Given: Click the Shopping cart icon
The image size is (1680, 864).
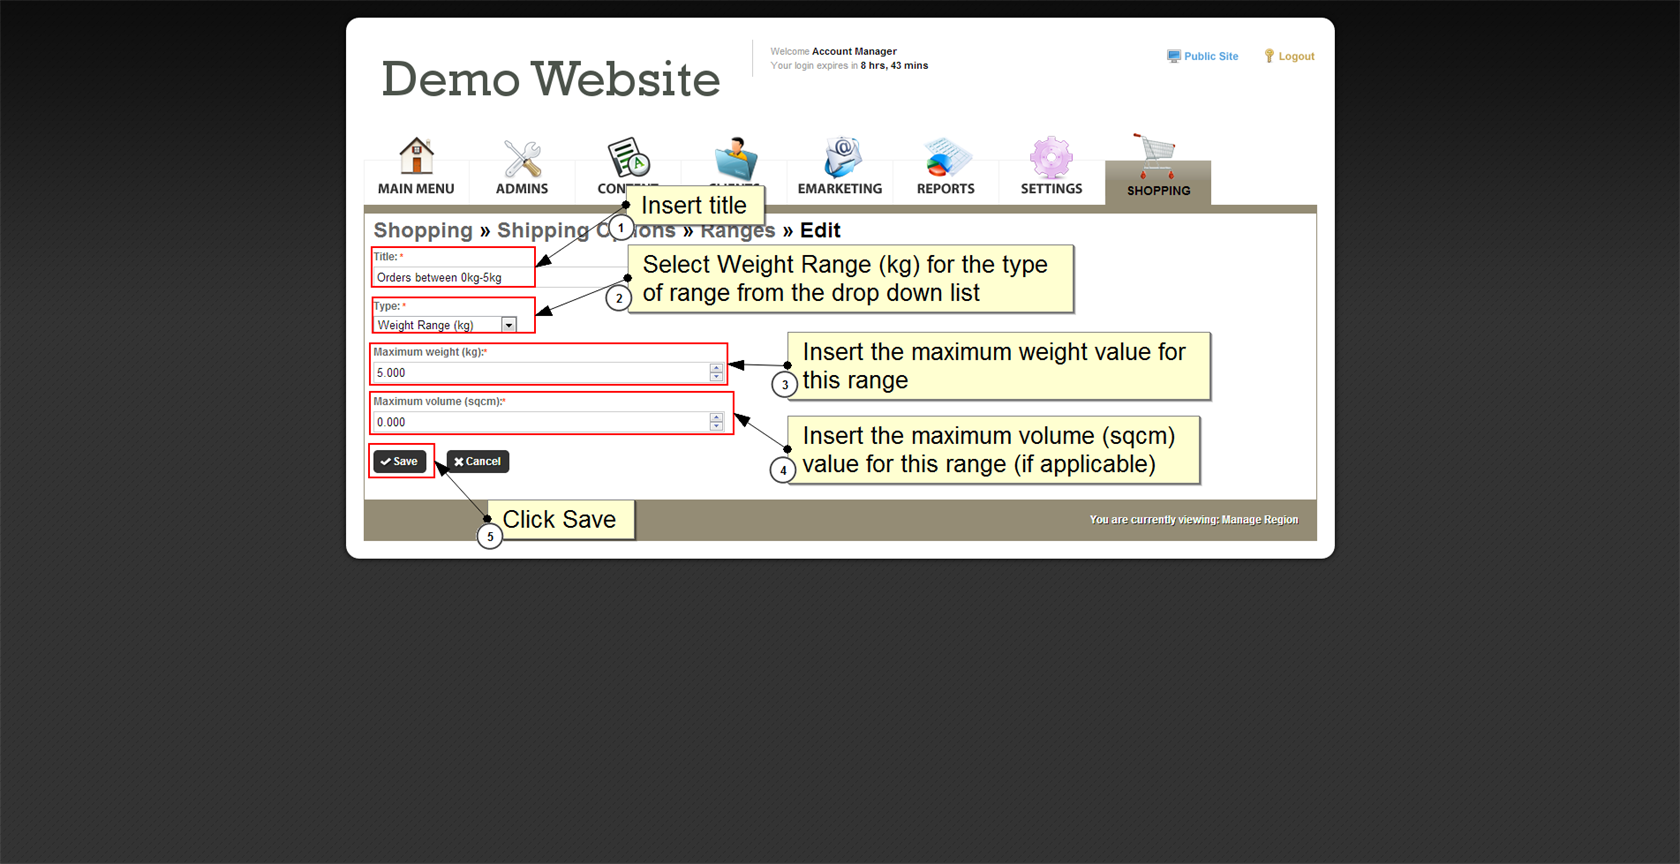Looking at the screenshot, I should 1157,156.
